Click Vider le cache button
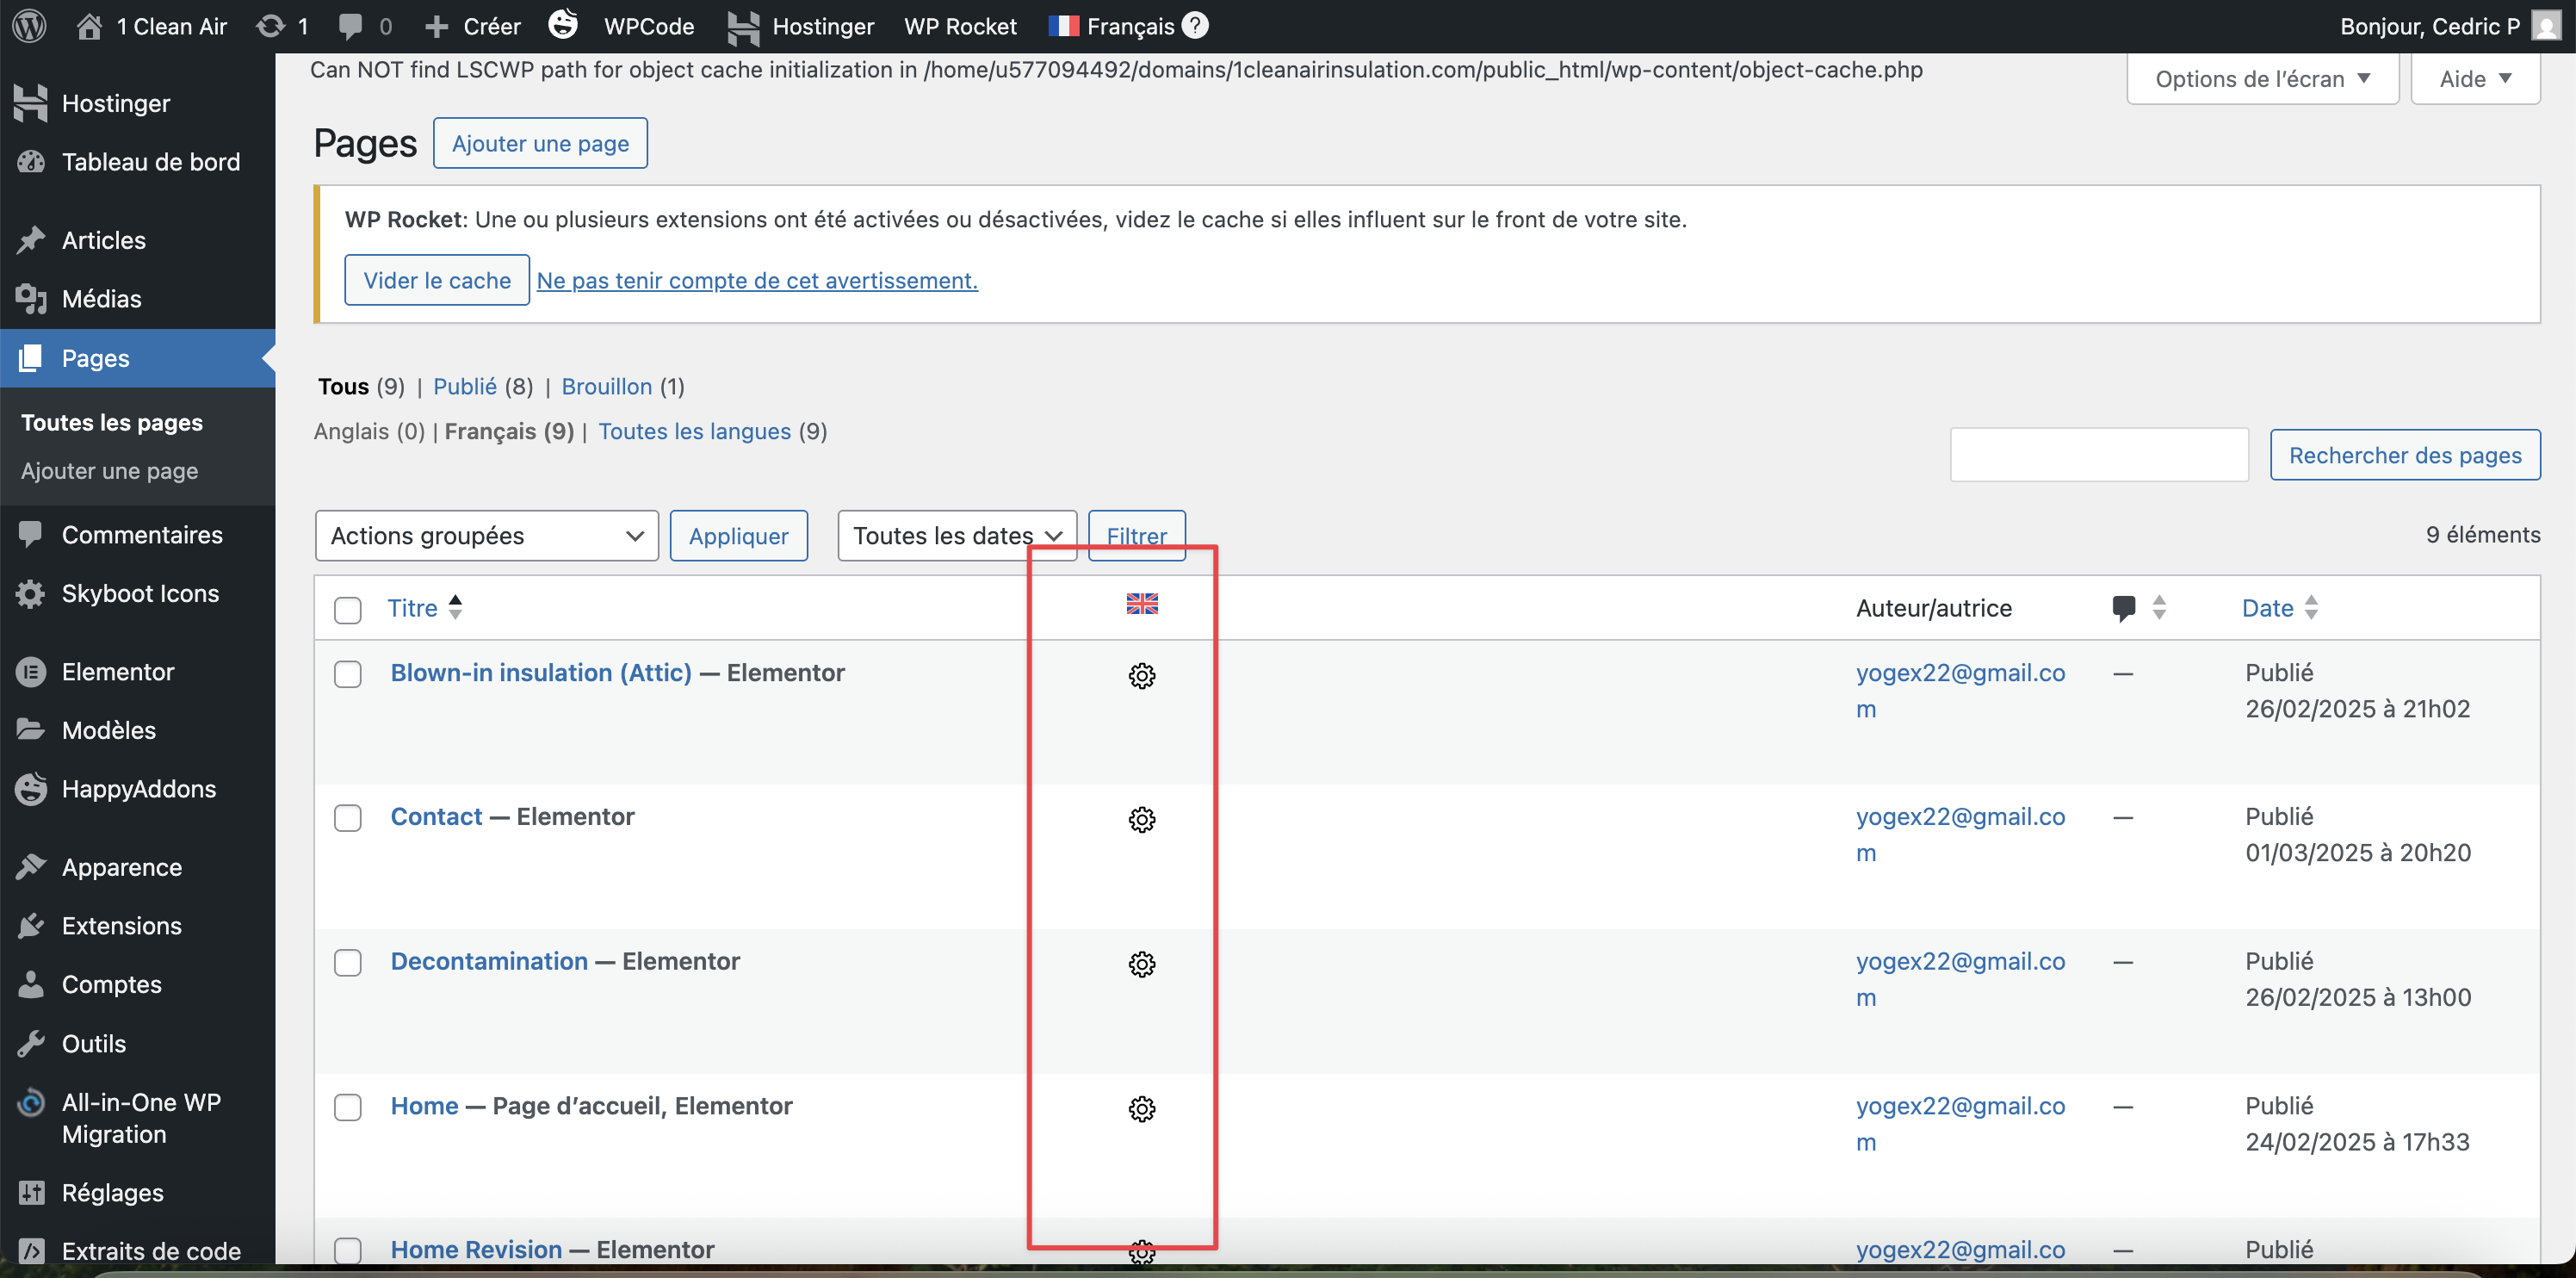Viewport: 2576px width, 1278px height. click(437, 280)
